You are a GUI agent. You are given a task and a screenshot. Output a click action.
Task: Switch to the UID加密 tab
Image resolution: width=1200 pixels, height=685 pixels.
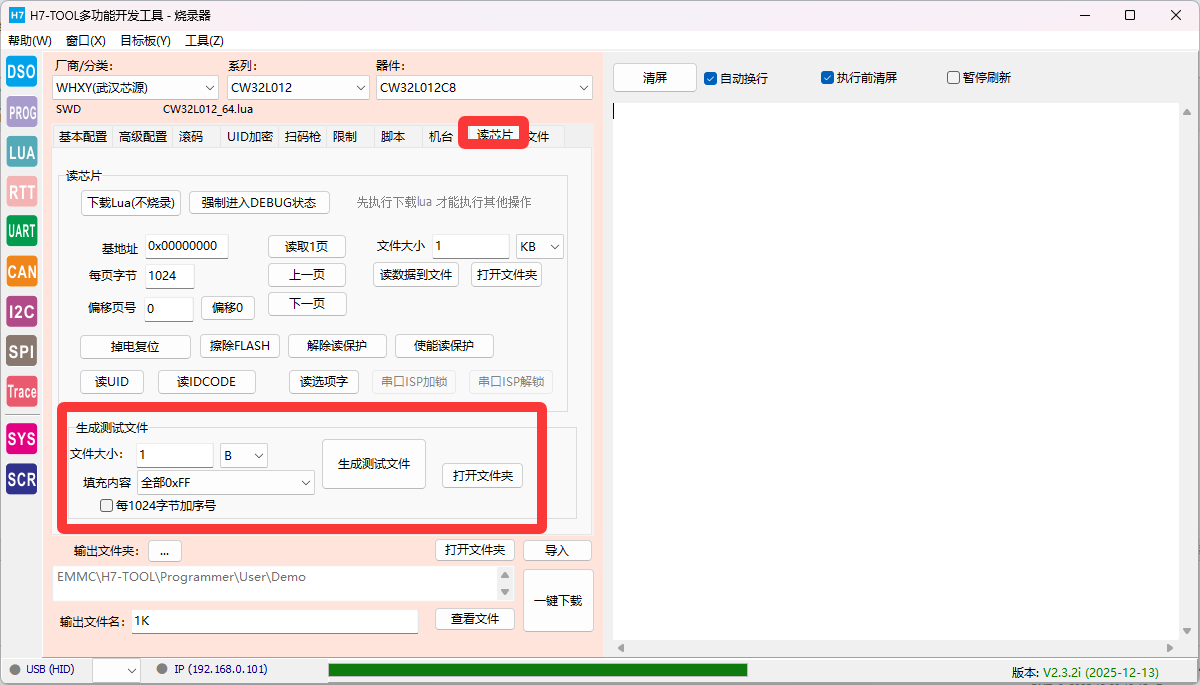249,137
